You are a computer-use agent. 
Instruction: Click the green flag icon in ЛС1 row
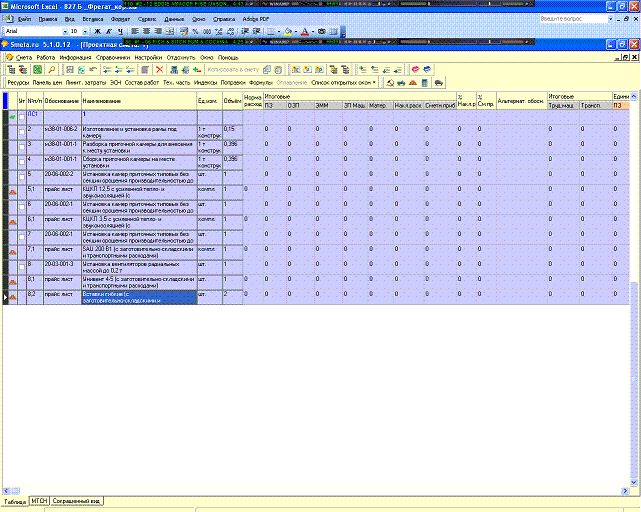(x=11, y=116)
